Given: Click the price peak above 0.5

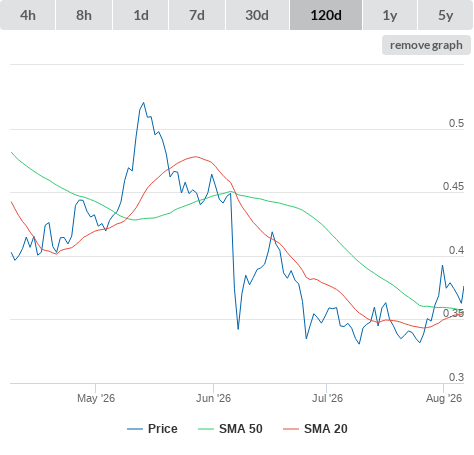Looking at the screenshot, I should coord(143,103).
